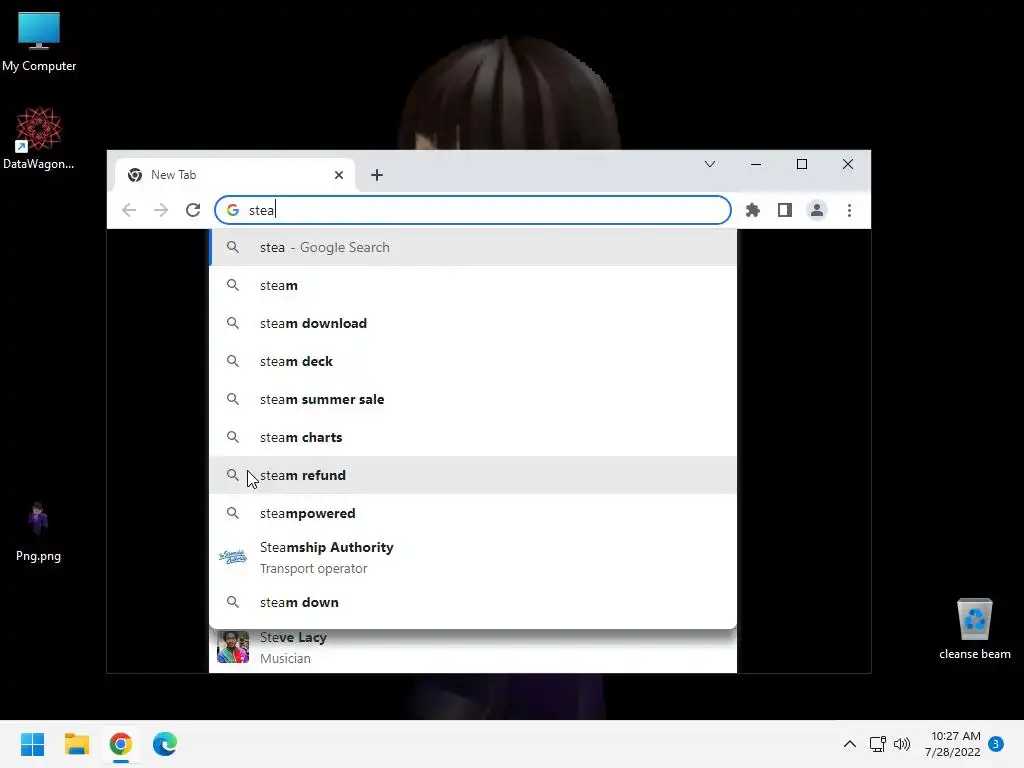Select the New Tab tab
This screenshot has width=1024, height=768.
point(235,175)
